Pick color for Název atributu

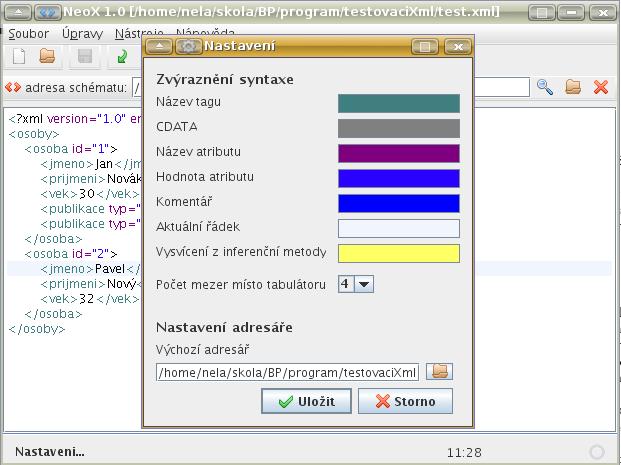pos(399,153)
